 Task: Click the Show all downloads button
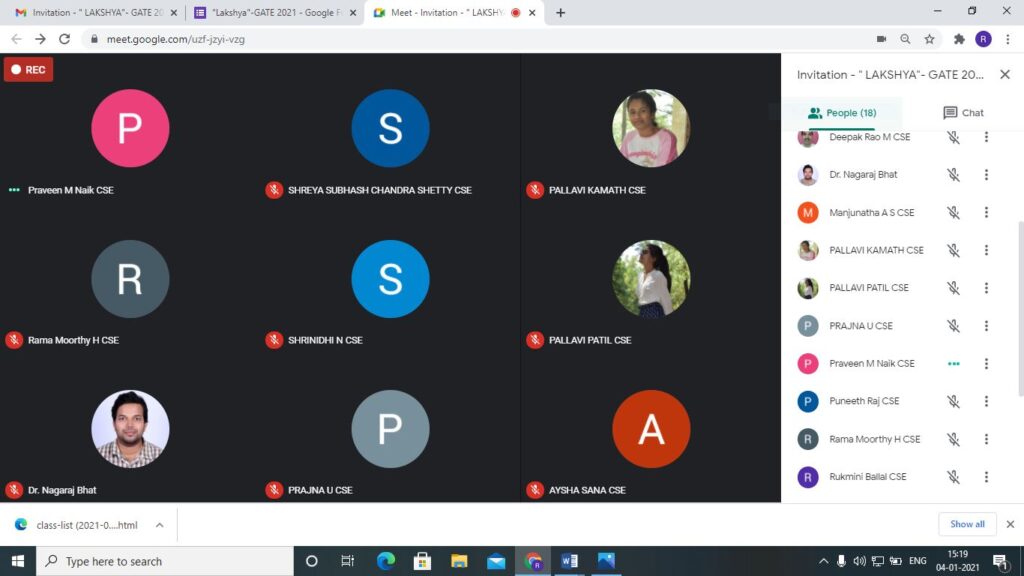(x=967, y=524)
